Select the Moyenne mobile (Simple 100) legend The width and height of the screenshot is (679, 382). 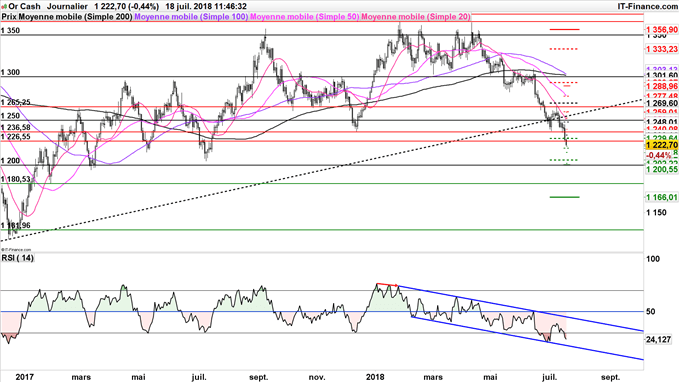tap(191, 17)
